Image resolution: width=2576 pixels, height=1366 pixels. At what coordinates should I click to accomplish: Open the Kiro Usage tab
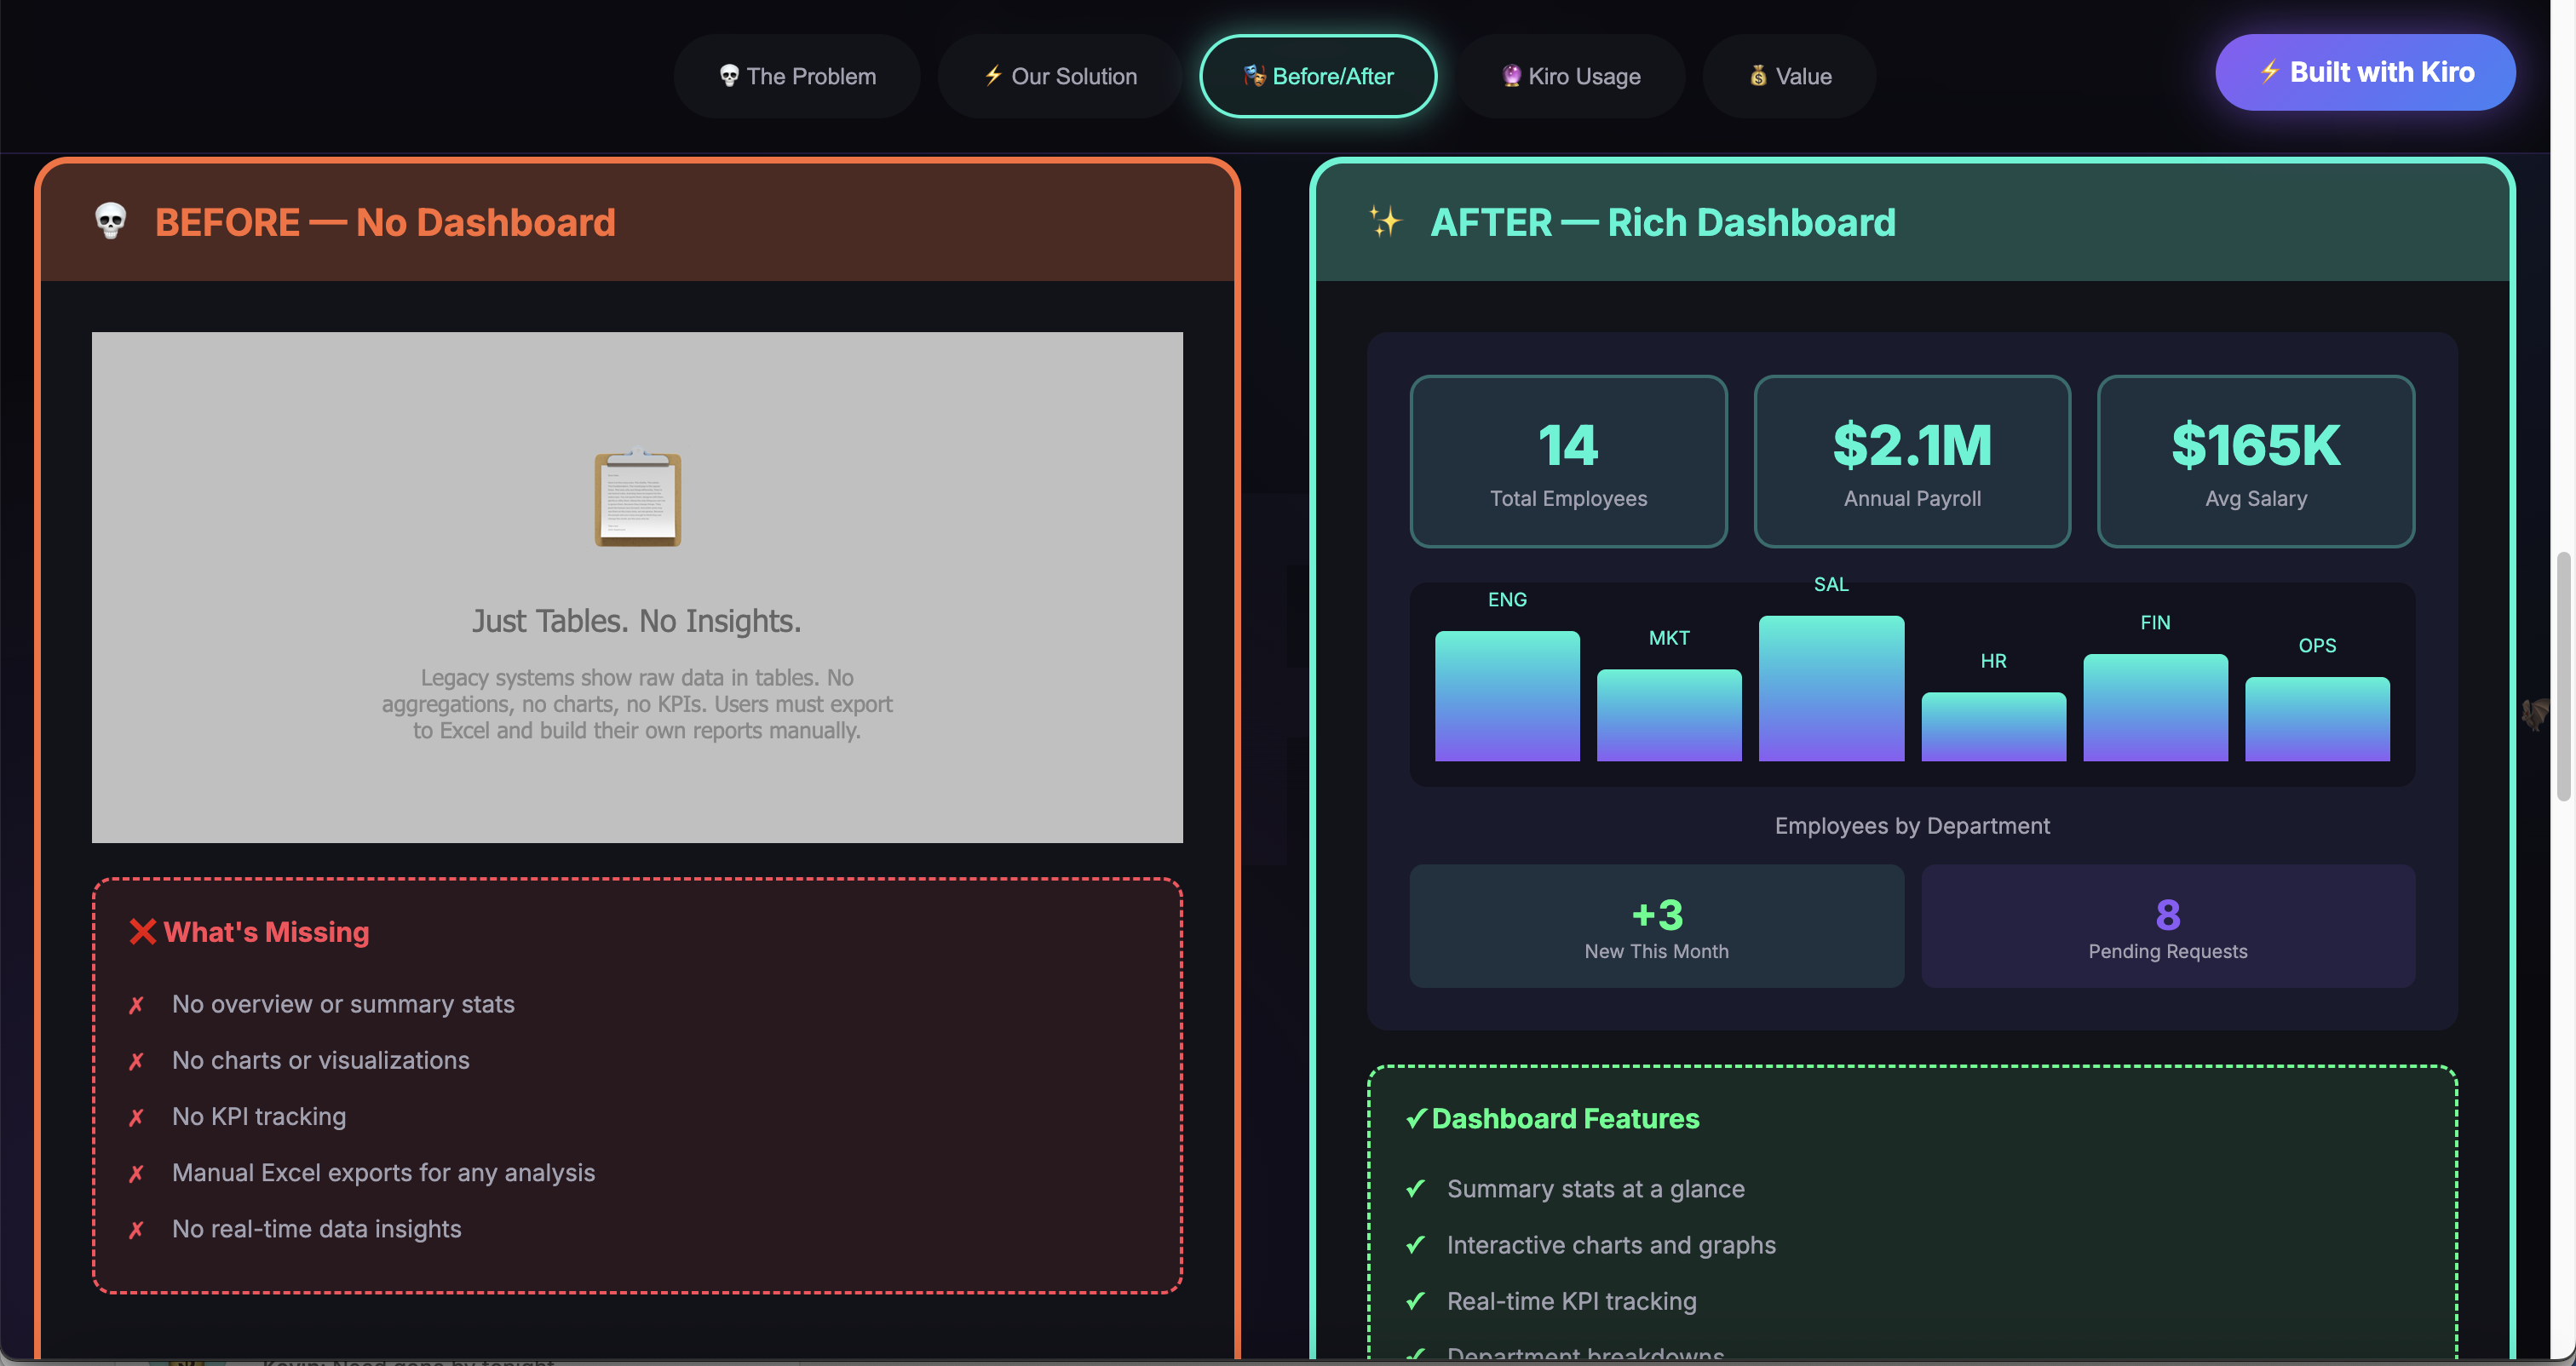pos(1570,76)
